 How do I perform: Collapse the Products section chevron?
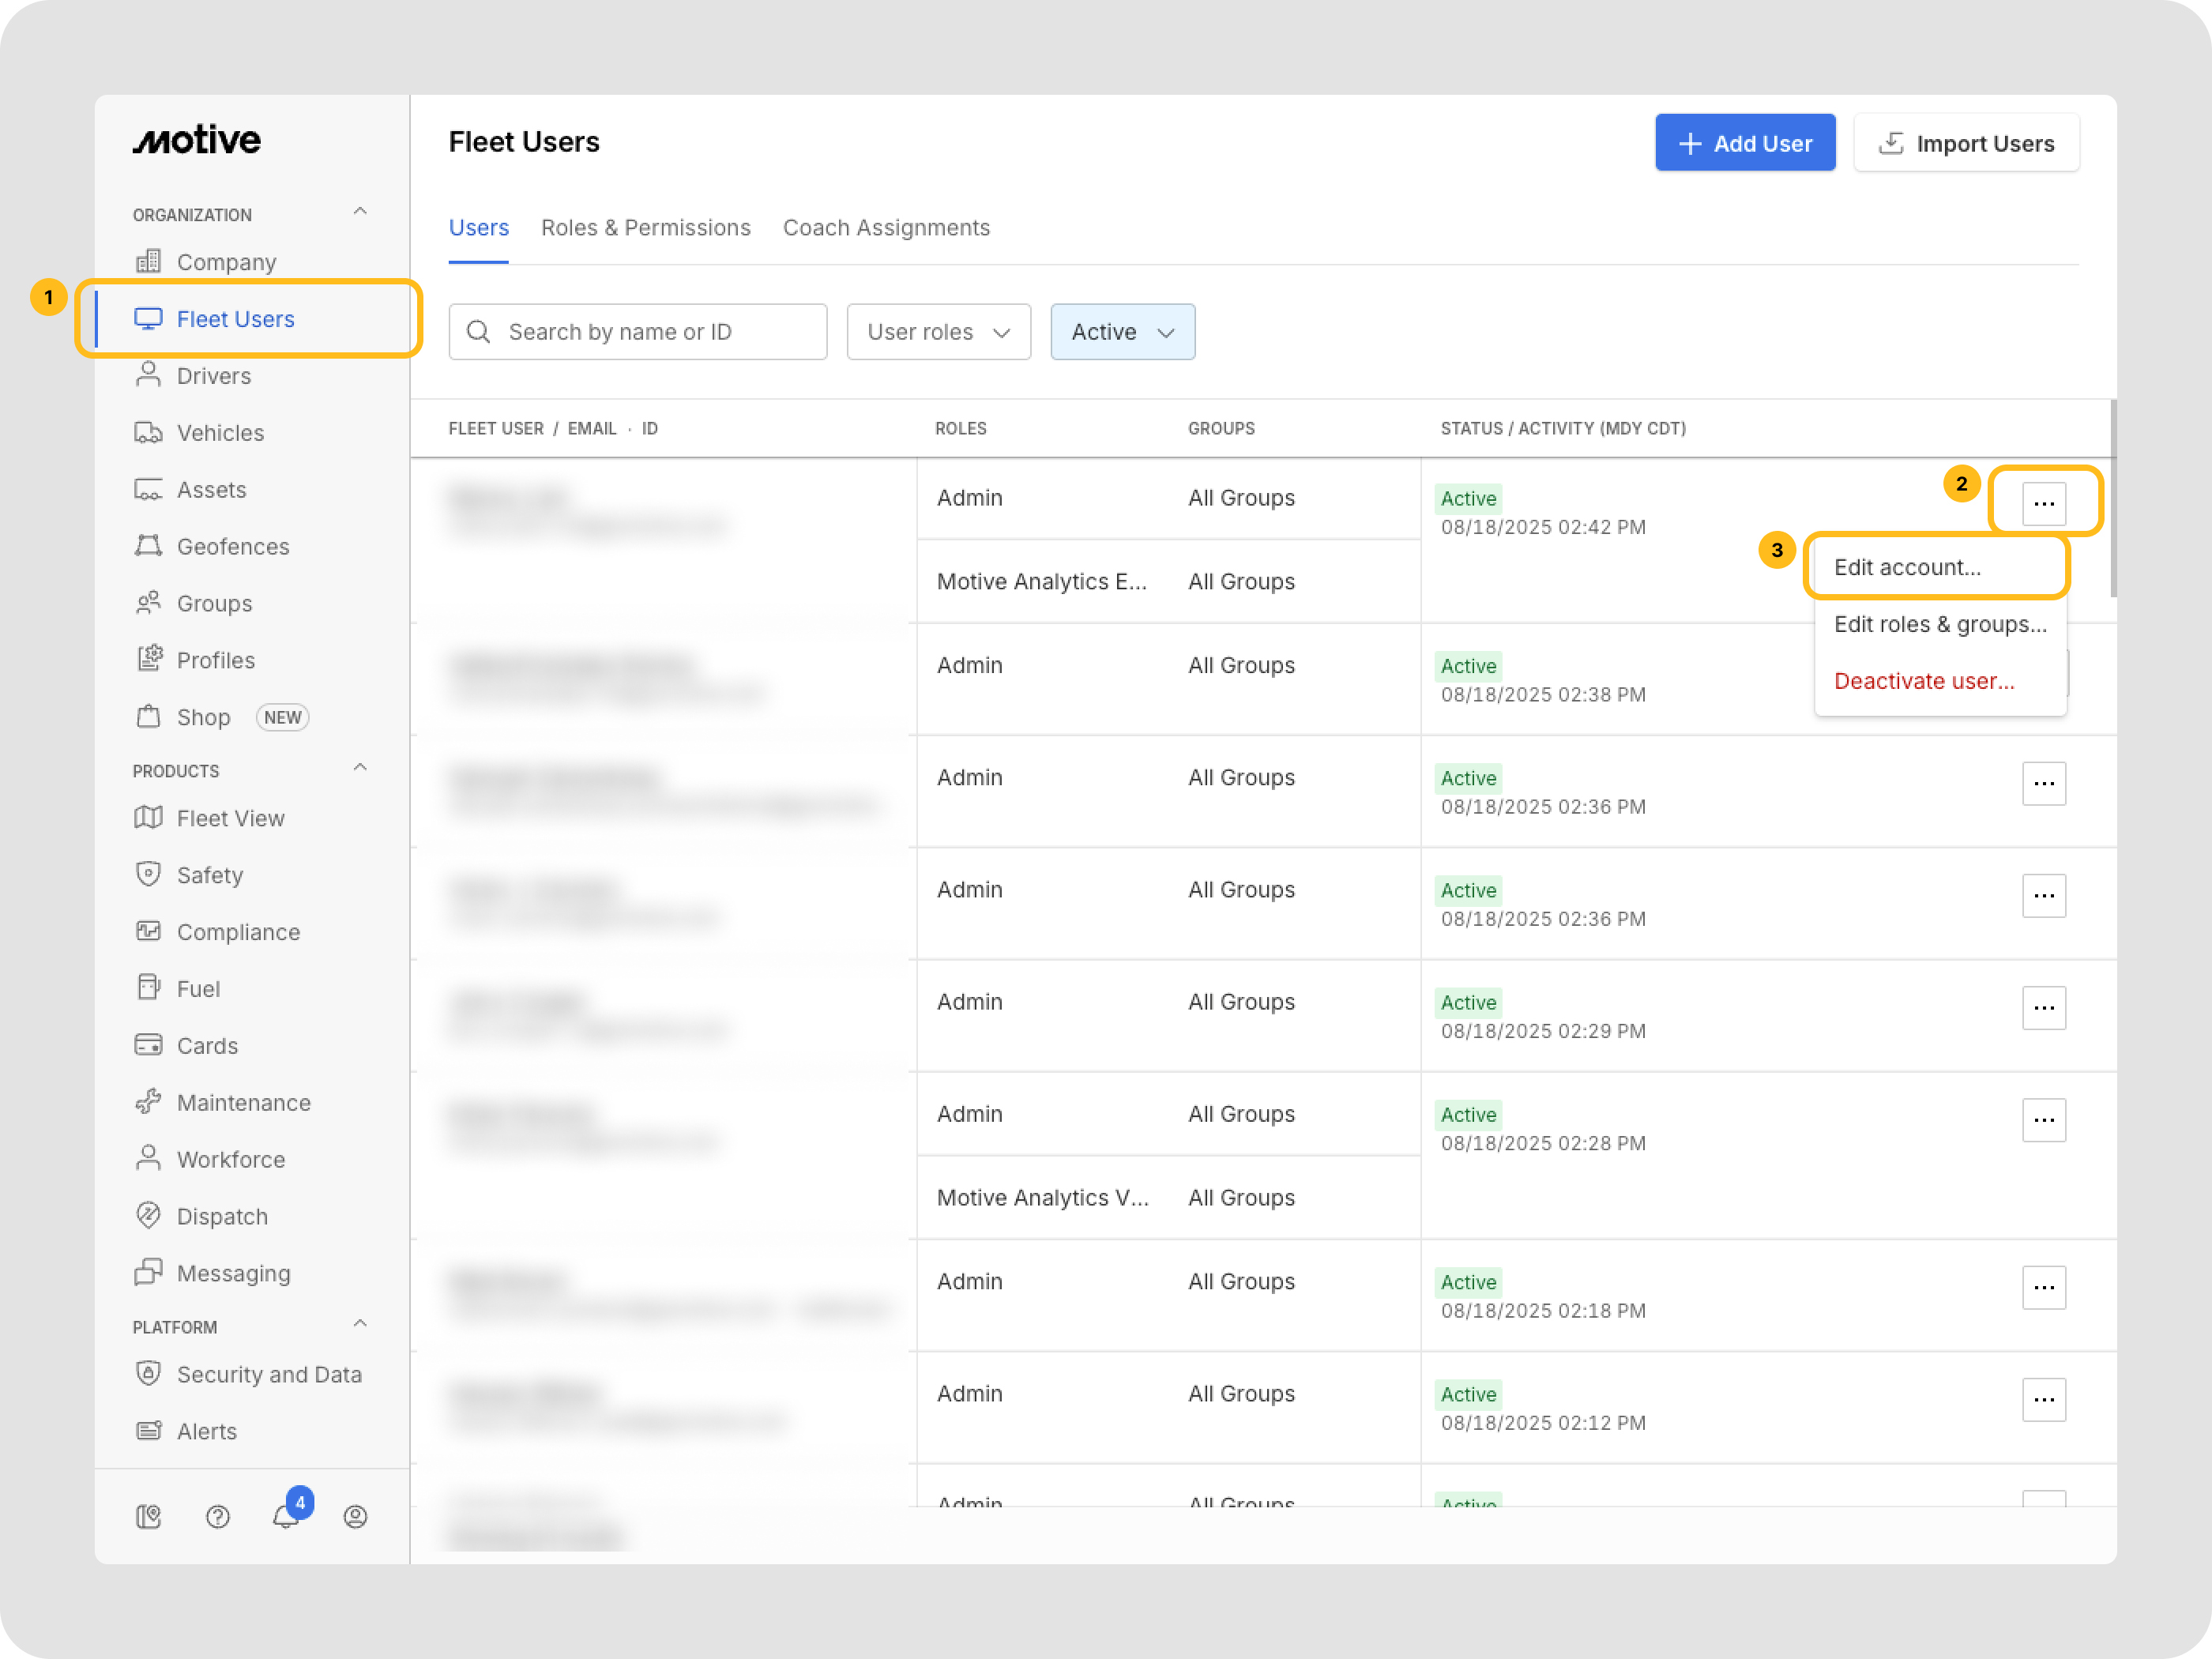[x=360, y=768]
